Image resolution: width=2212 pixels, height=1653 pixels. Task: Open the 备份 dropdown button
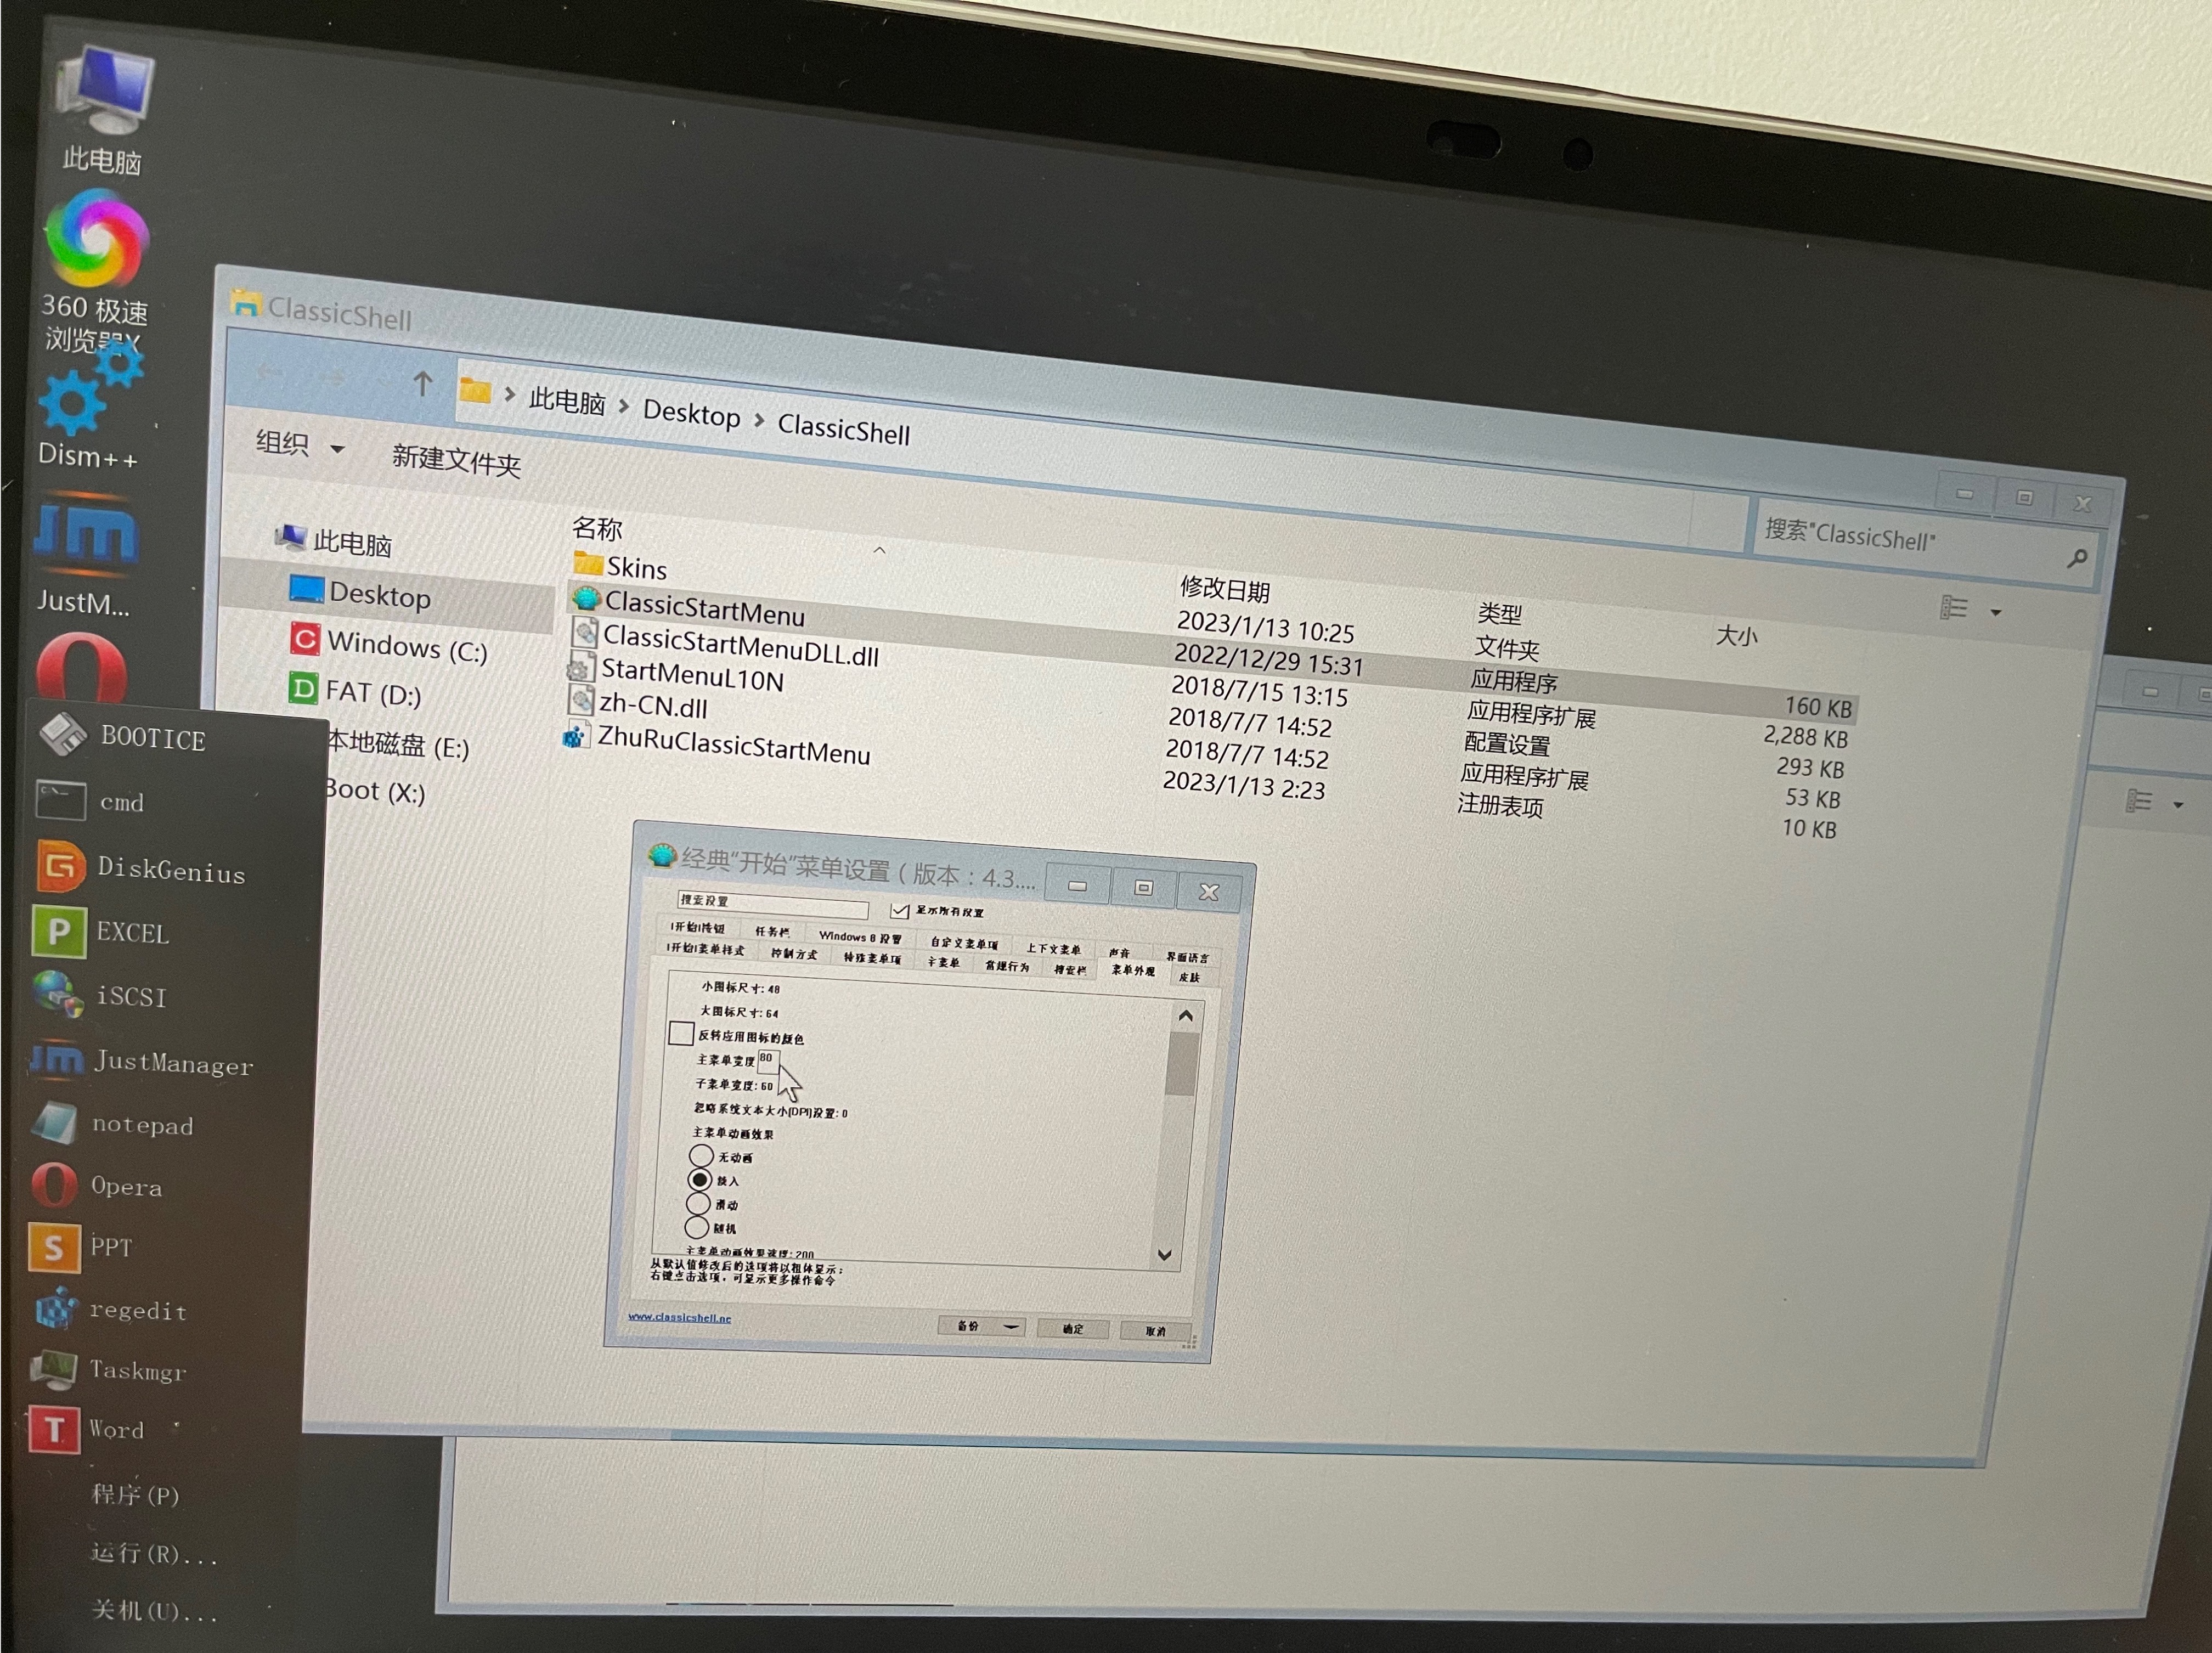pyautogui.click(x=981, y=1326)
